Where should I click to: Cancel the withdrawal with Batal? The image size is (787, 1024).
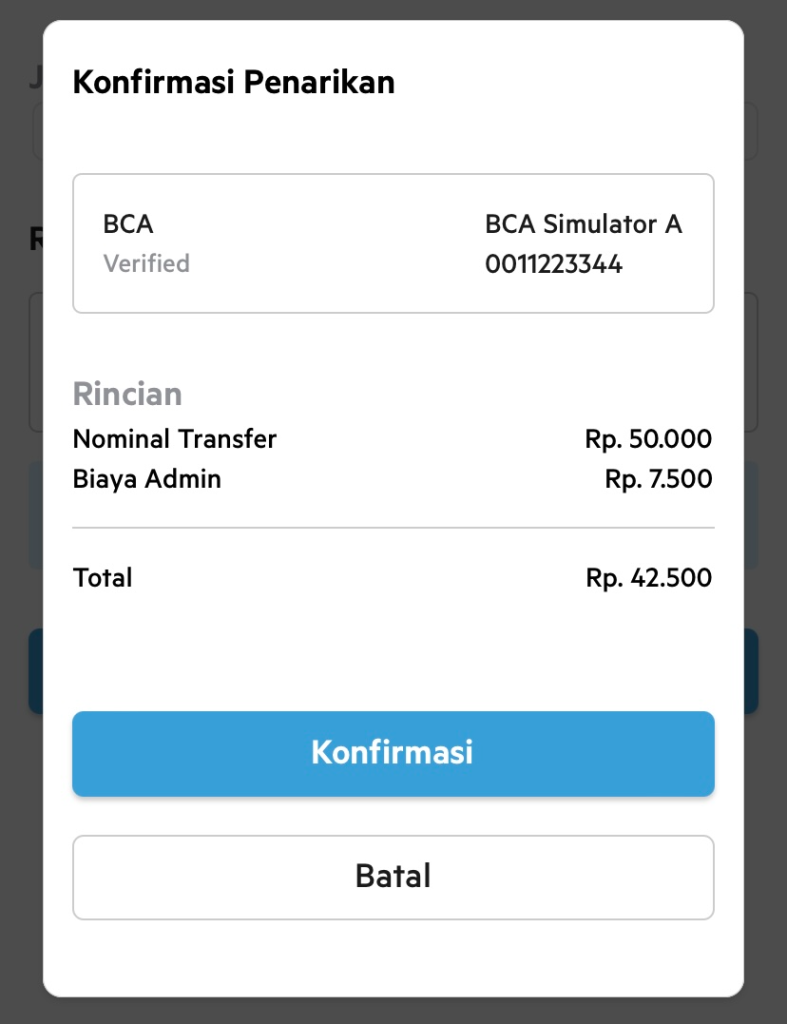393,877
